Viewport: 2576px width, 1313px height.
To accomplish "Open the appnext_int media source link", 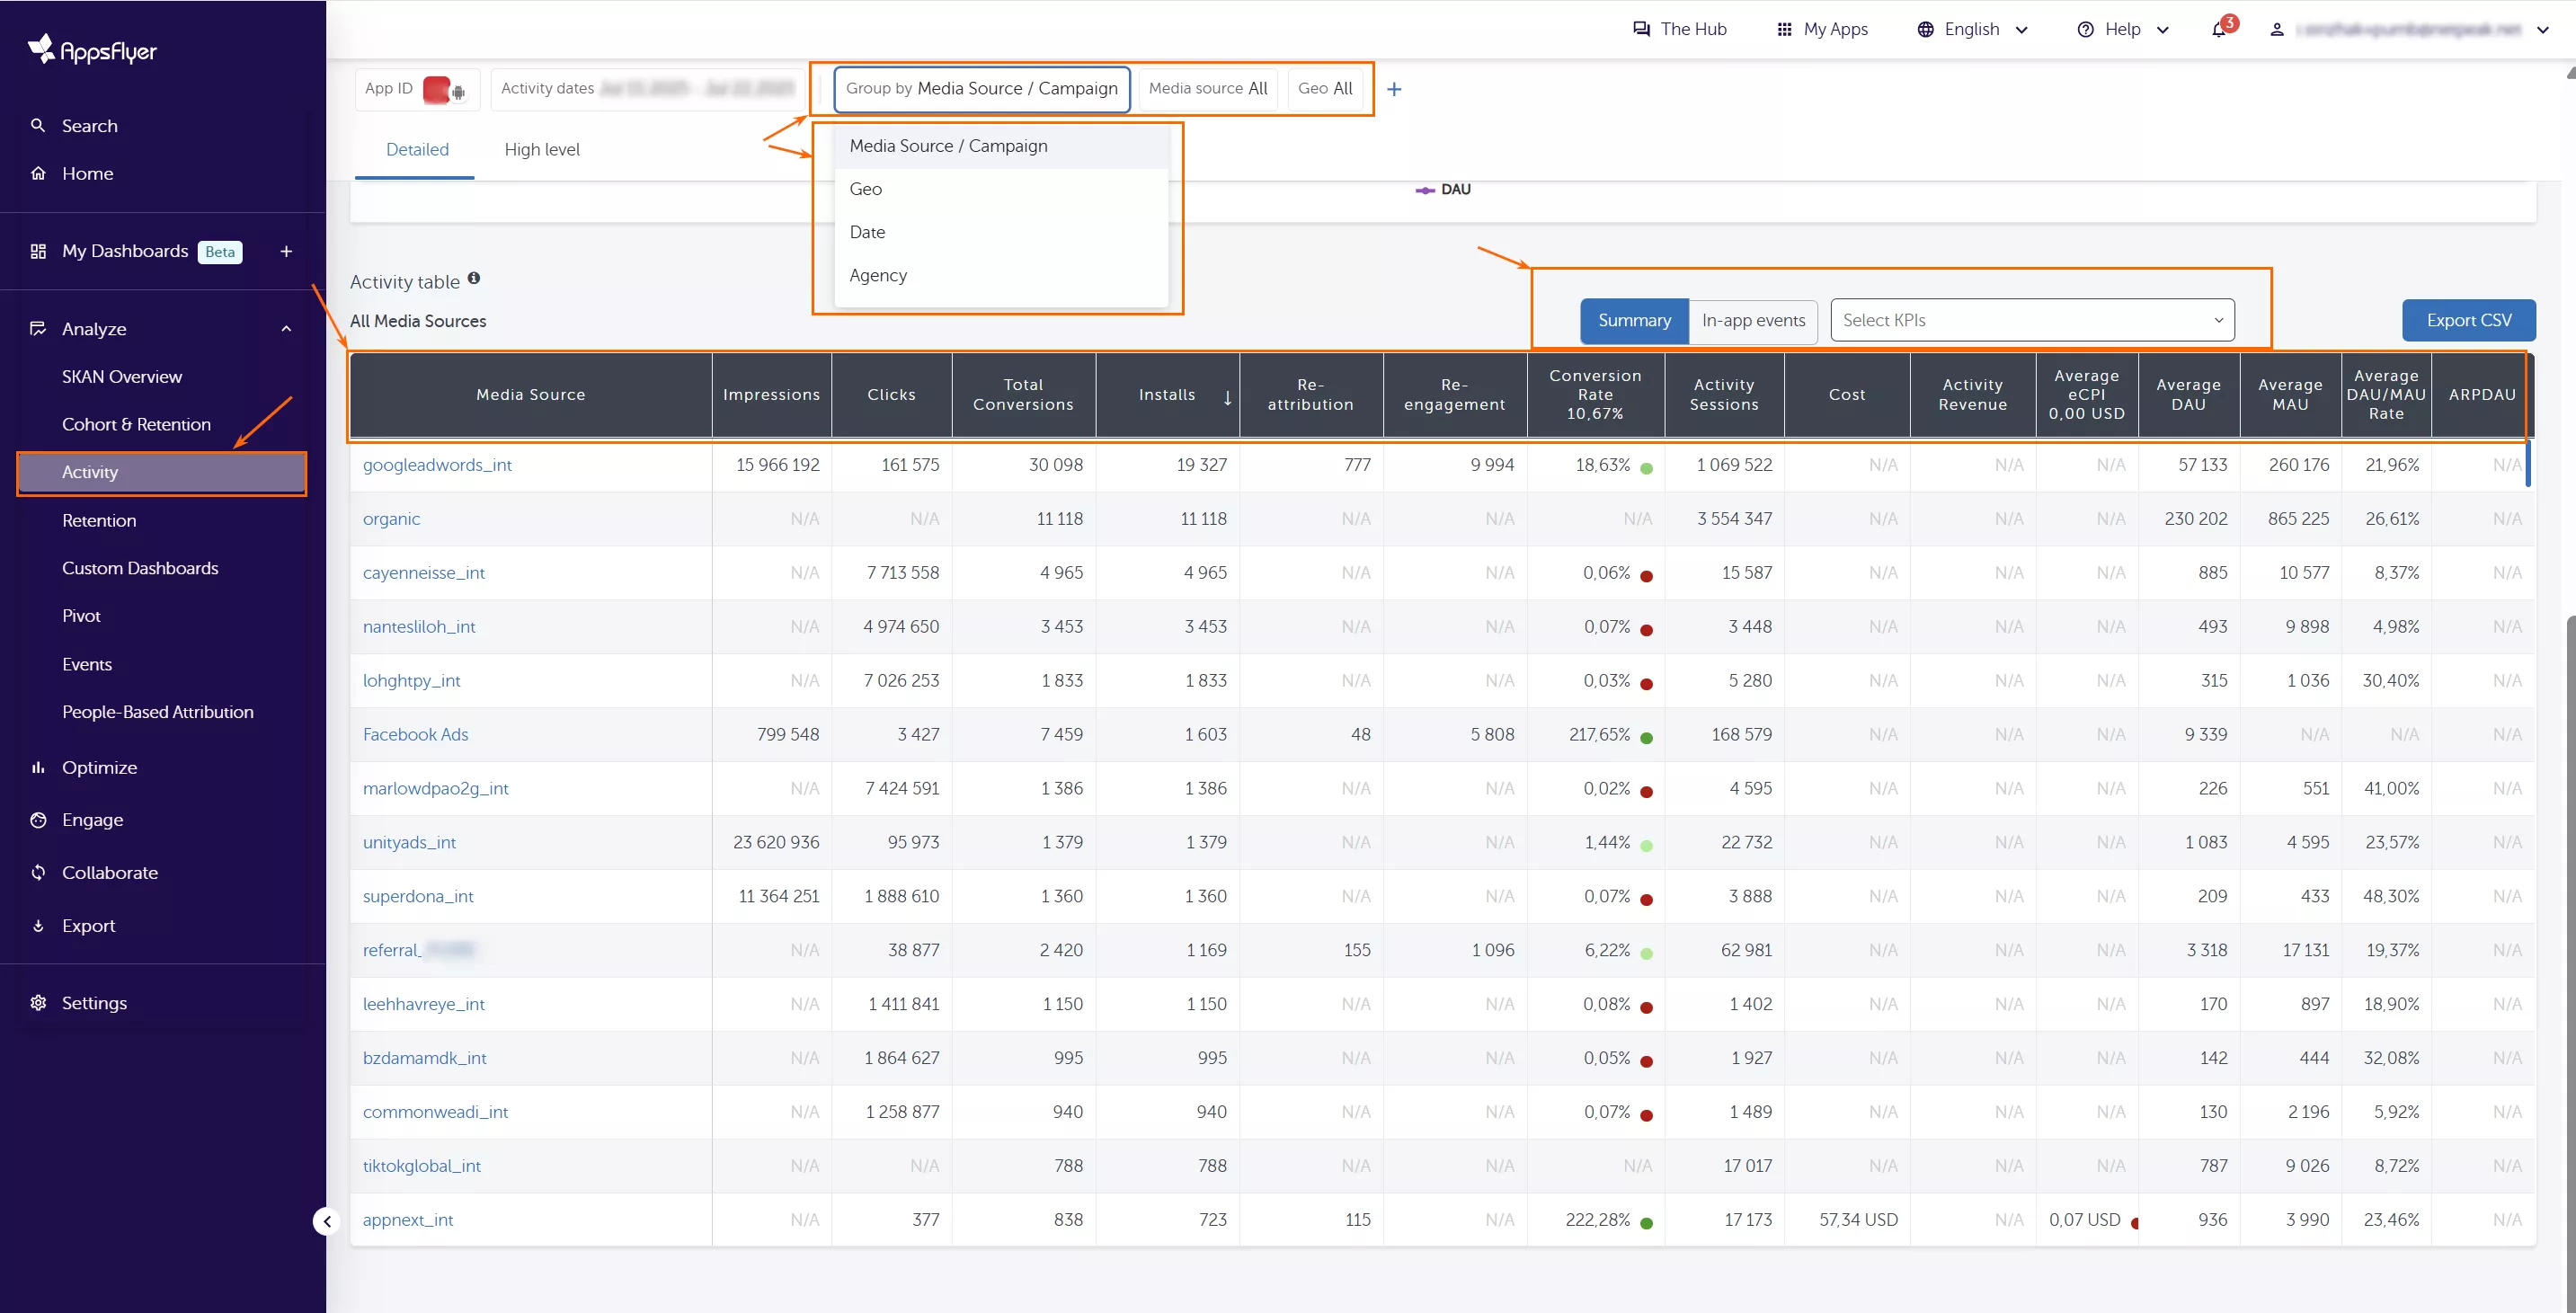I will click(408, 1220).
